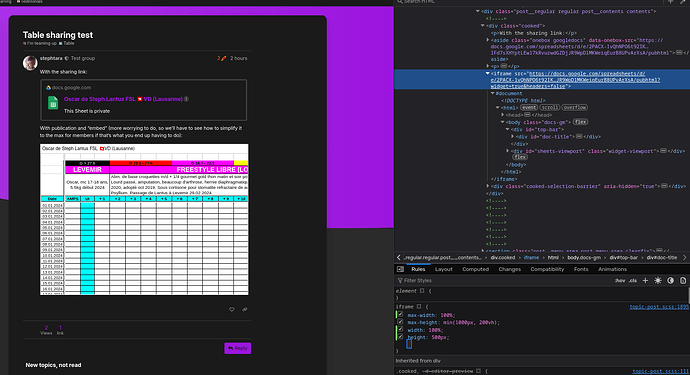Click the embedded spreadsheet preview
This screenshot has width=690, height=375.
click(144, 219)
